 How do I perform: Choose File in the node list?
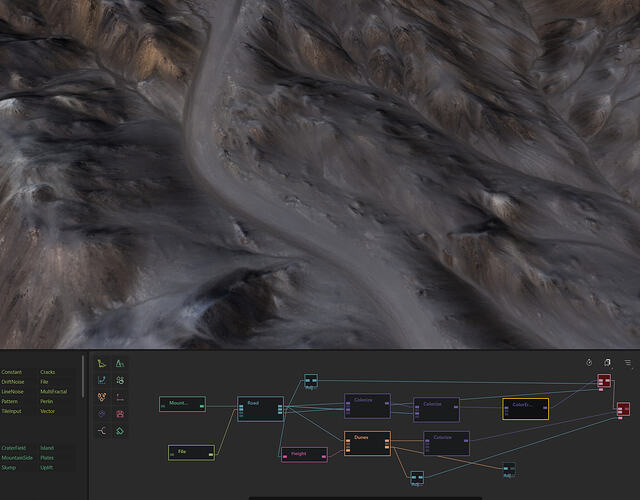click(x=44, y=382)
